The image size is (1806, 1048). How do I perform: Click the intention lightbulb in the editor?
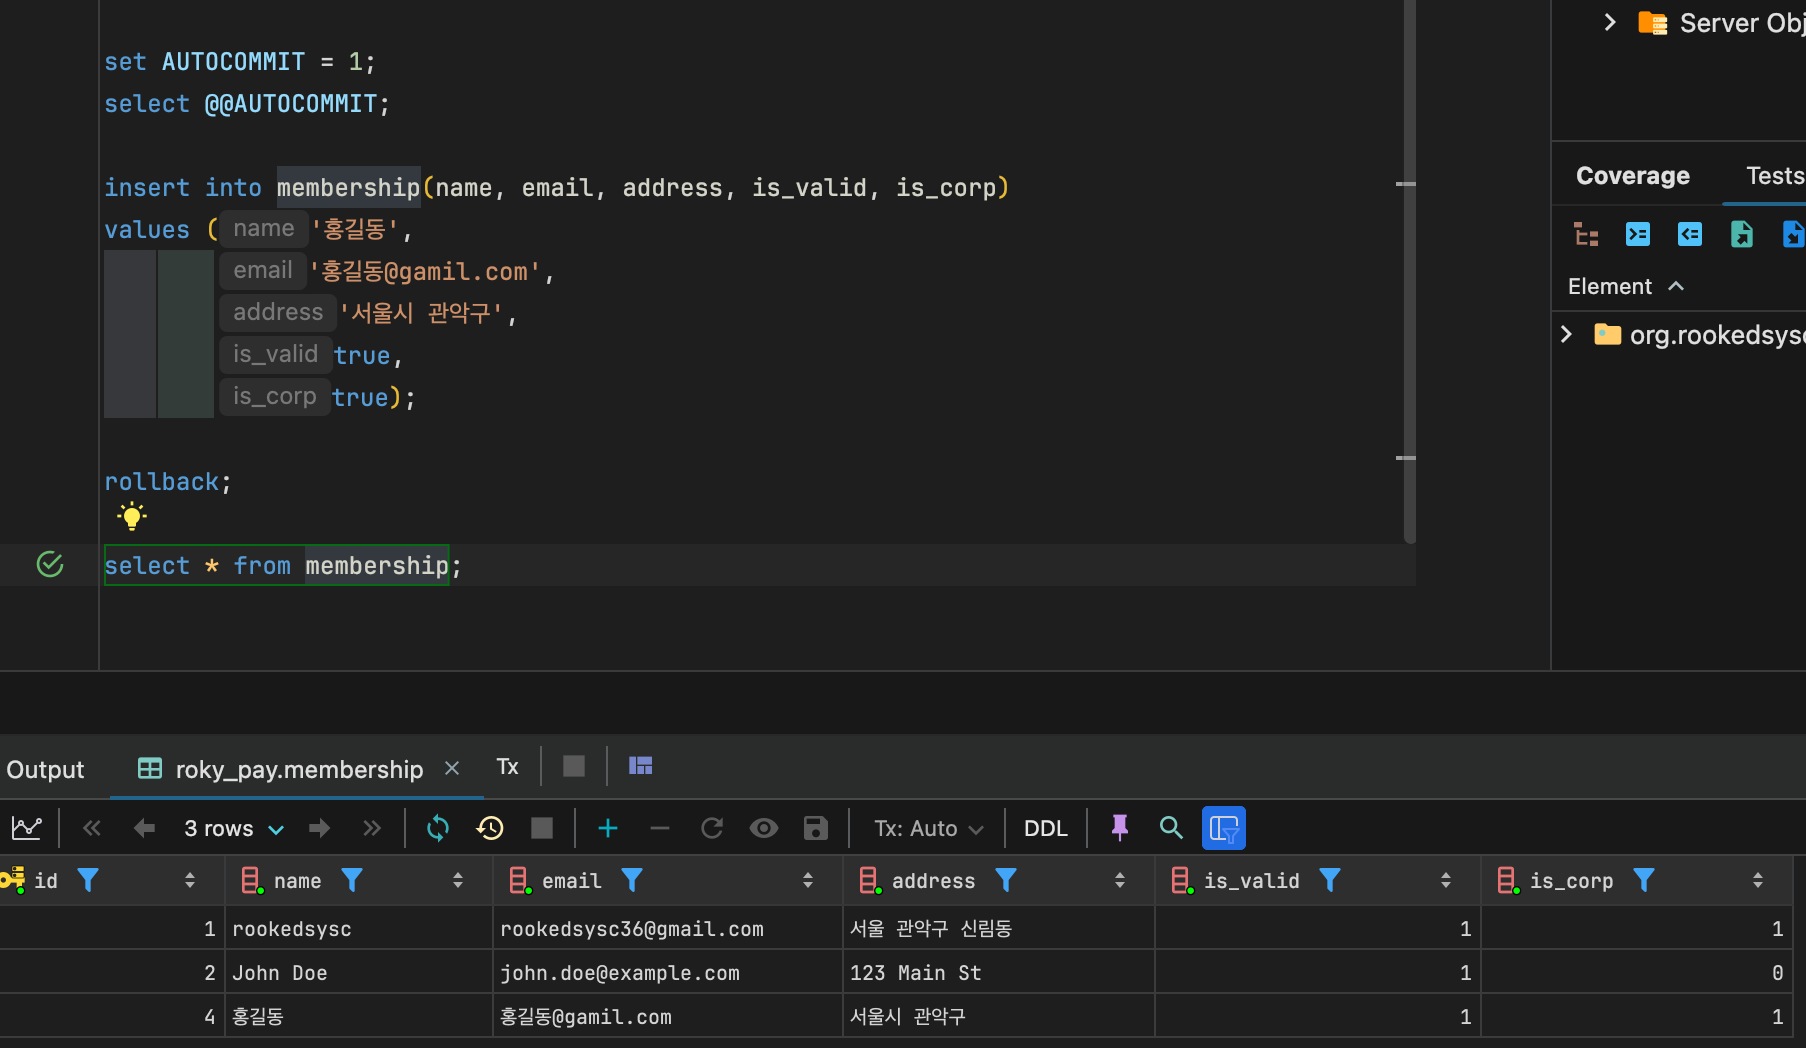(x=131, y=516)
